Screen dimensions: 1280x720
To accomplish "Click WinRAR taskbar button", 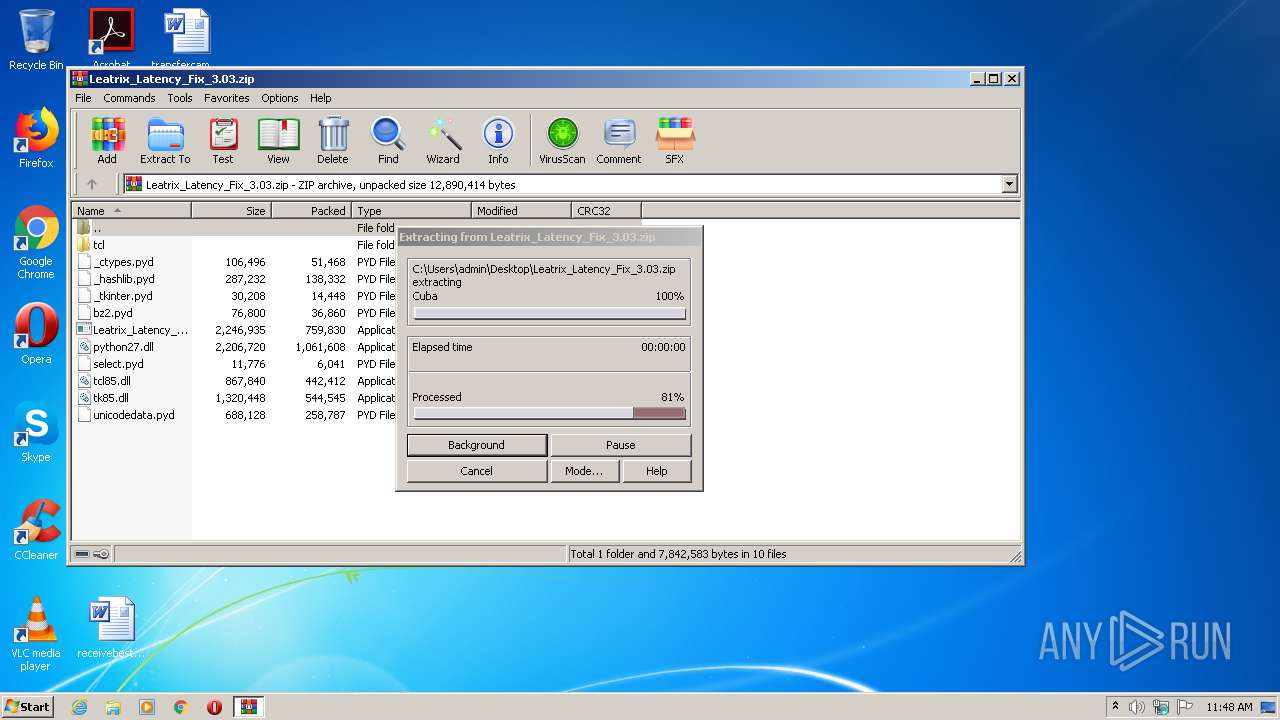I will [248, 707].
